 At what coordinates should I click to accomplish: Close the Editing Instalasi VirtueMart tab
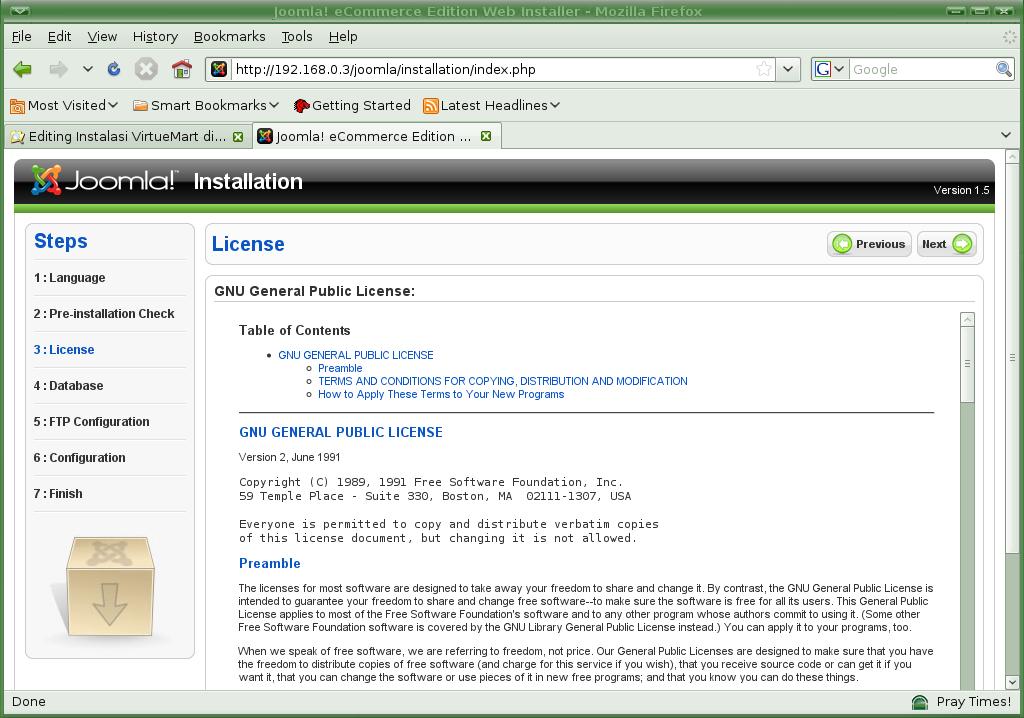click(238, 137)
